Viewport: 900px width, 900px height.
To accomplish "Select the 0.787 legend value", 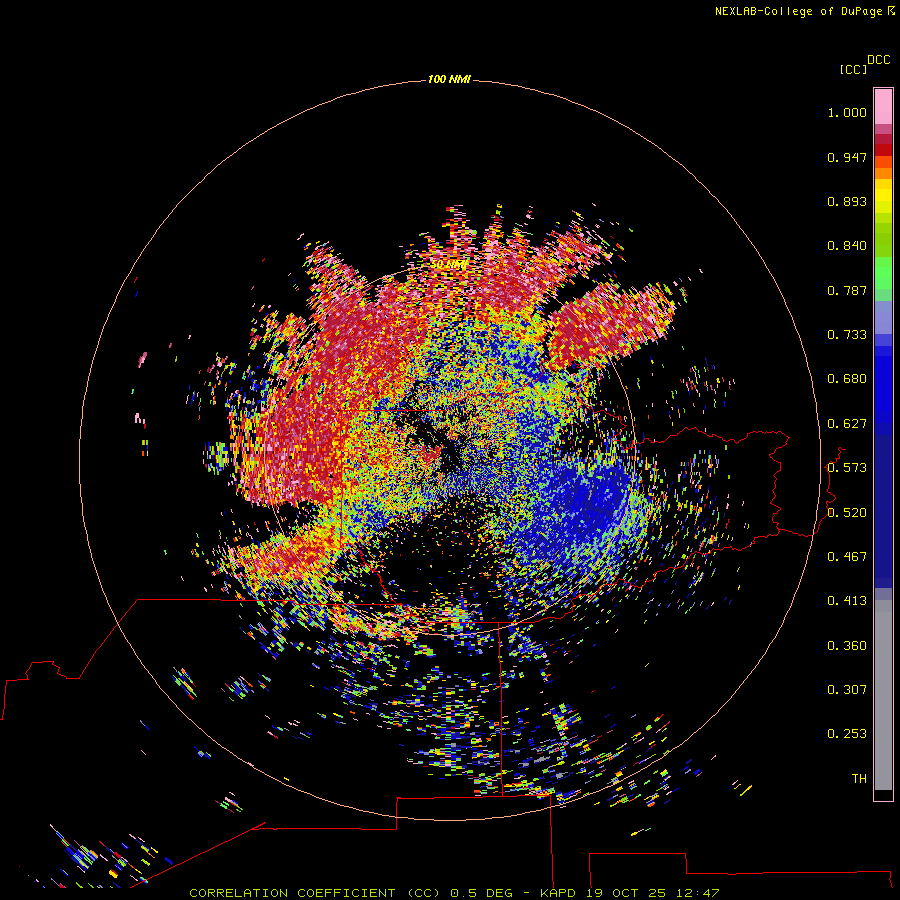I will 847,290.
